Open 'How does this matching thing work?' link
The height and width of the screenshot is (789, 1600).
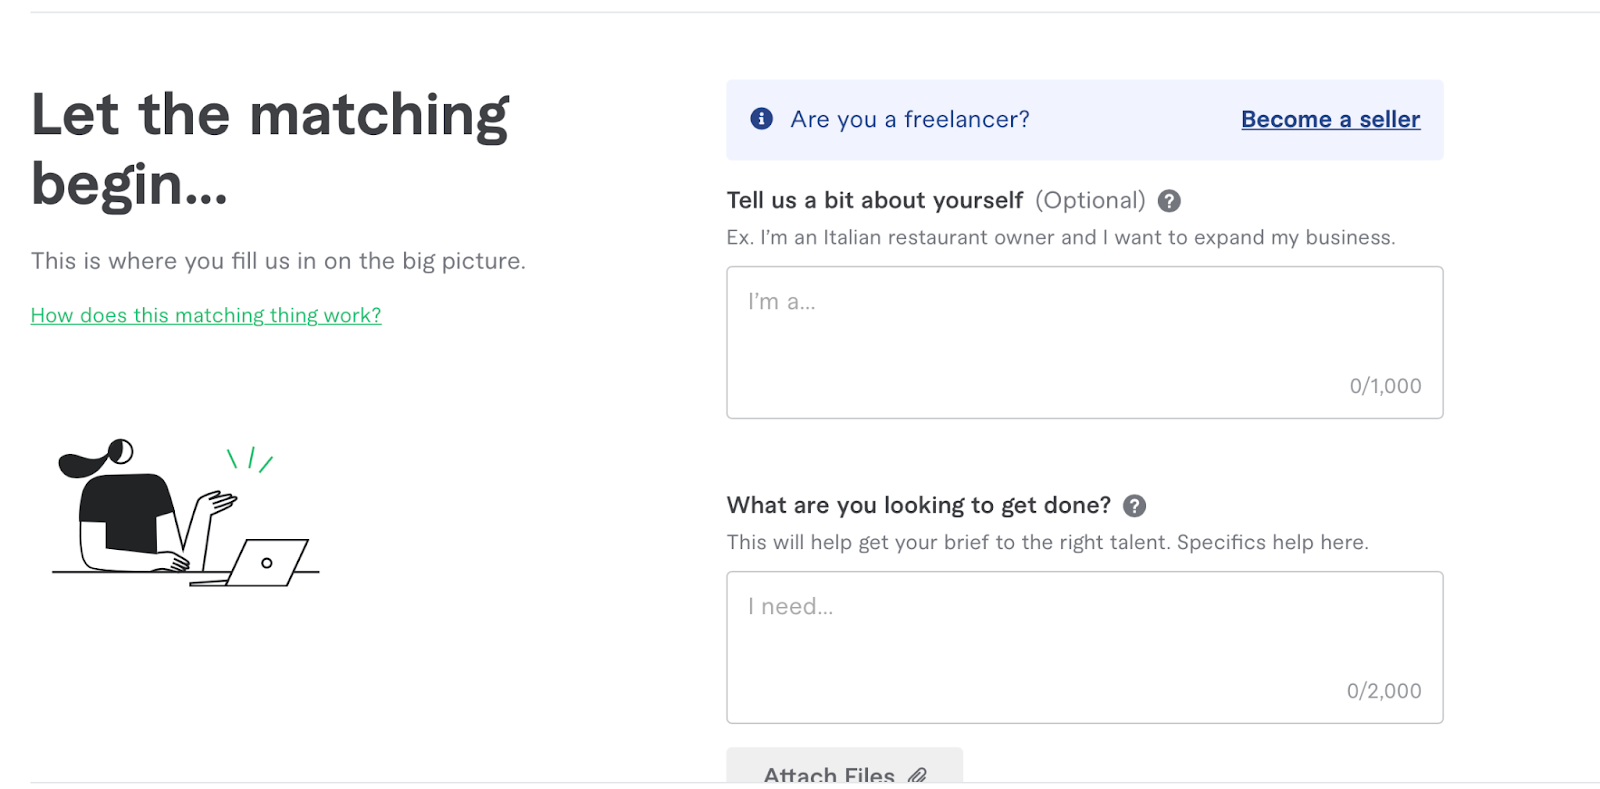206,315
